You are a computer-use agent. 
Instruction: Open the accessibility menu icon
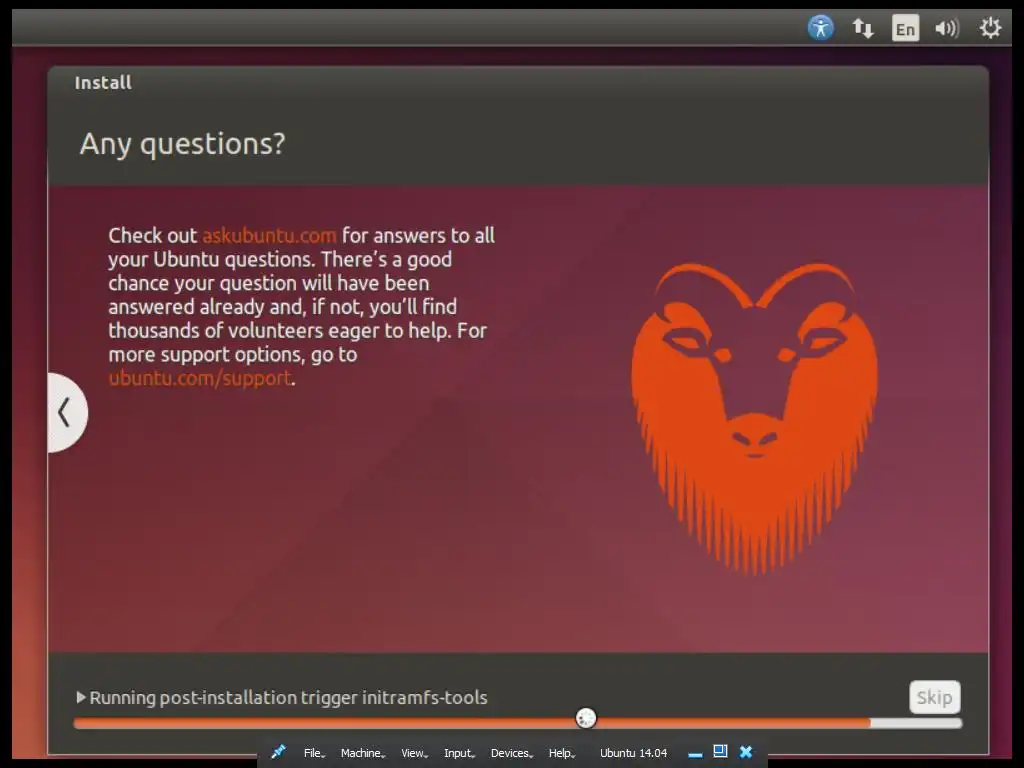tap(820, 28)
